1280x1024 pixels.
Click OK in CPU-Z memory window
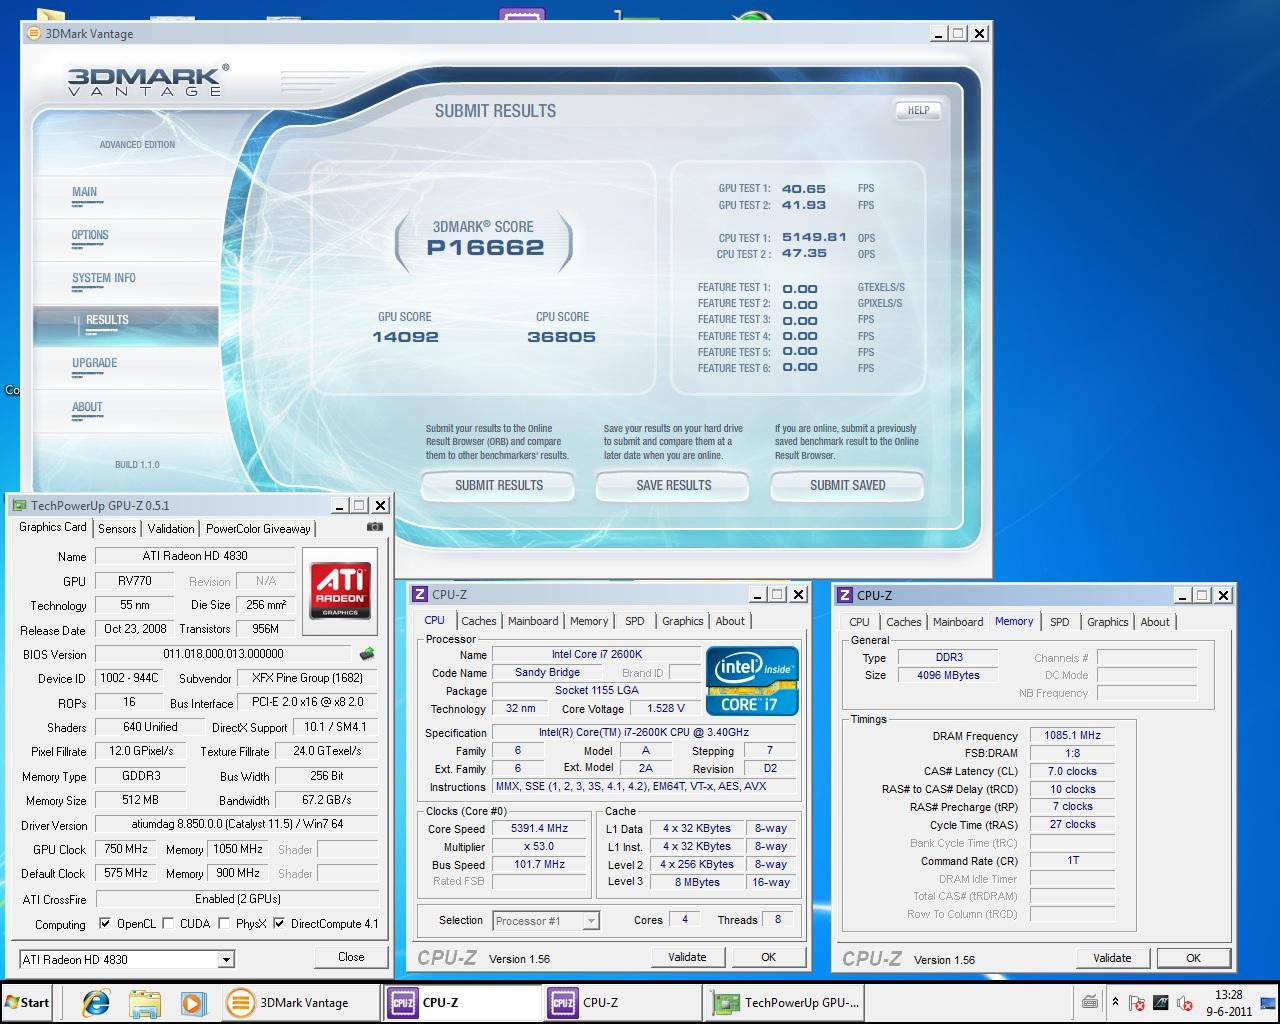[1193, 958]
